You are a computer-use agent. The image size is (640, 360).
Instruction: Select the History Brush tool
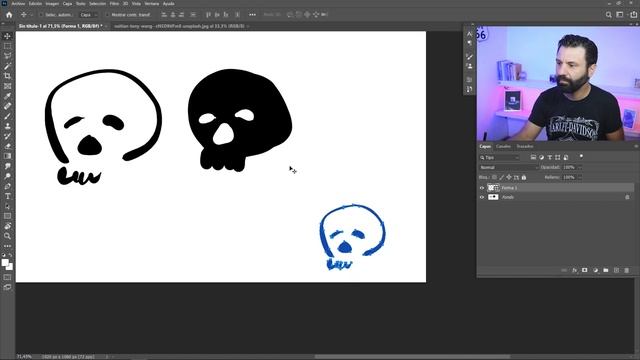[7, 136]
